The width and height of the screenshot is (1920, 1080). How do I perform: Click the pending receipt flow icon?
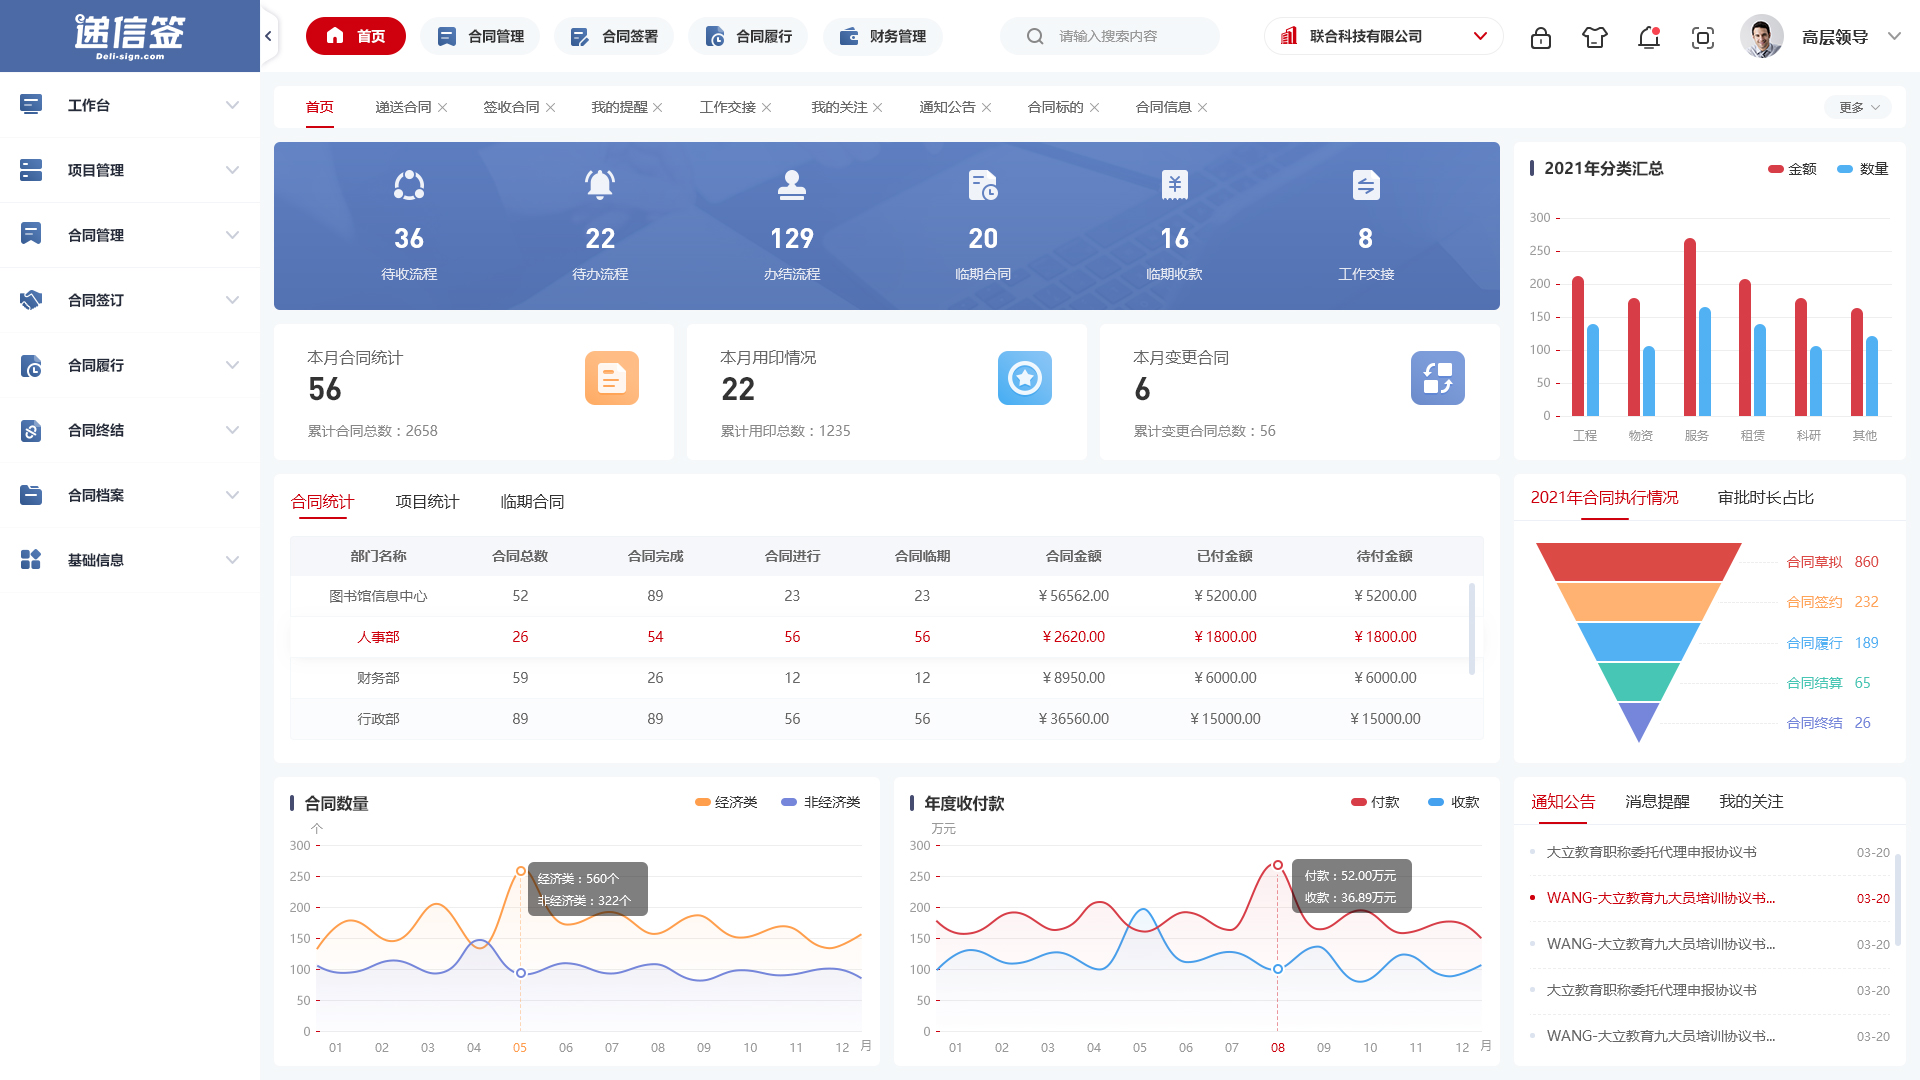(x=408, y=186)
